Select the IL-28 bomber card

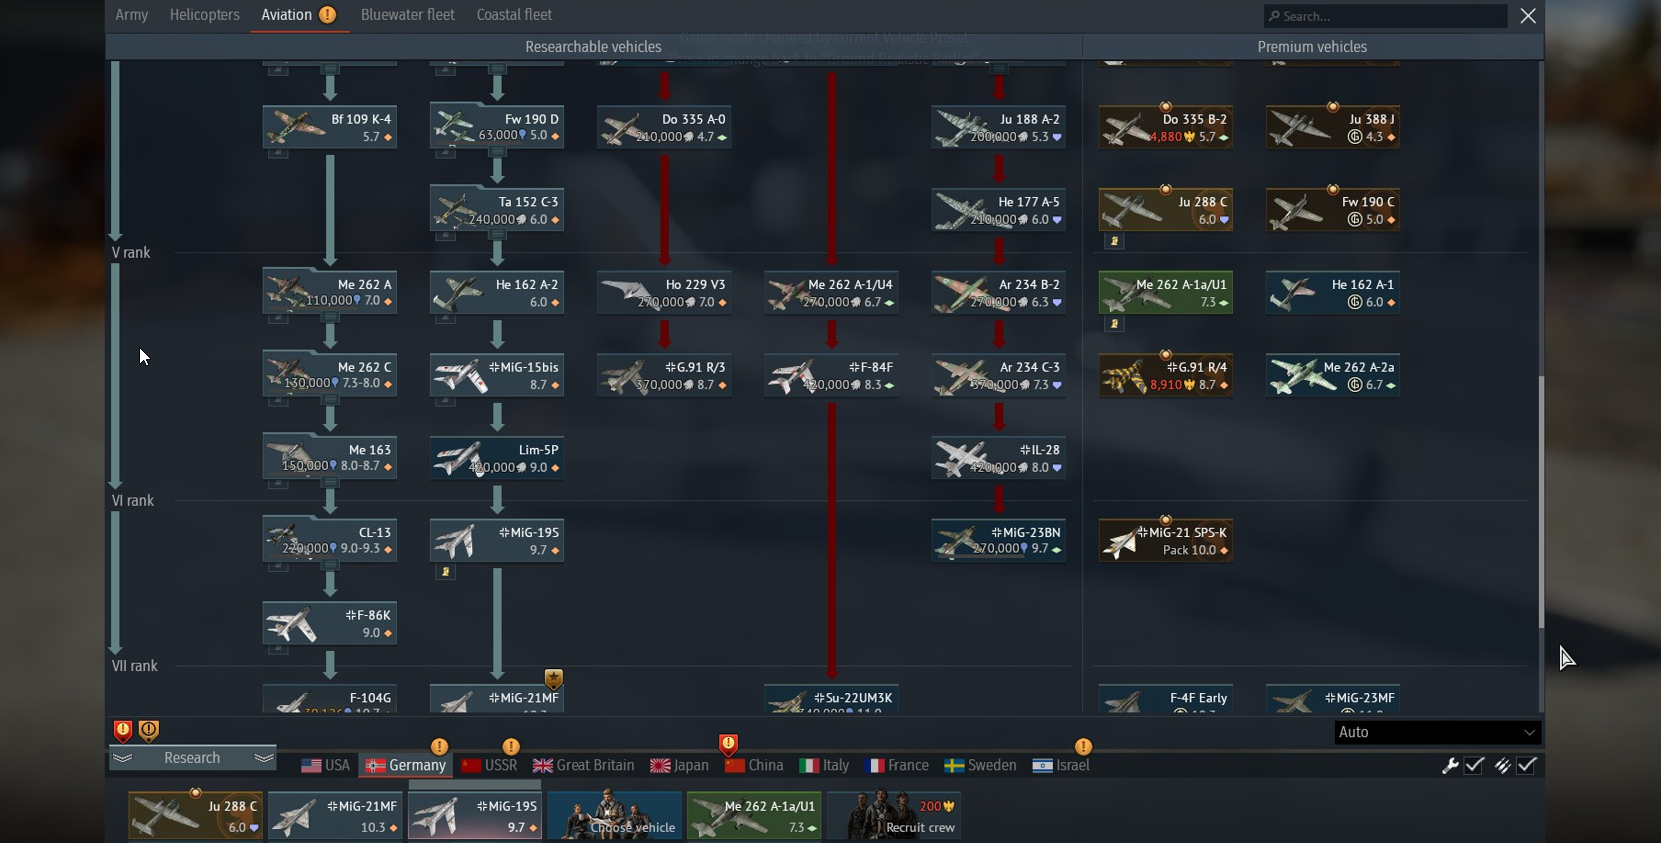pos(998,459)
